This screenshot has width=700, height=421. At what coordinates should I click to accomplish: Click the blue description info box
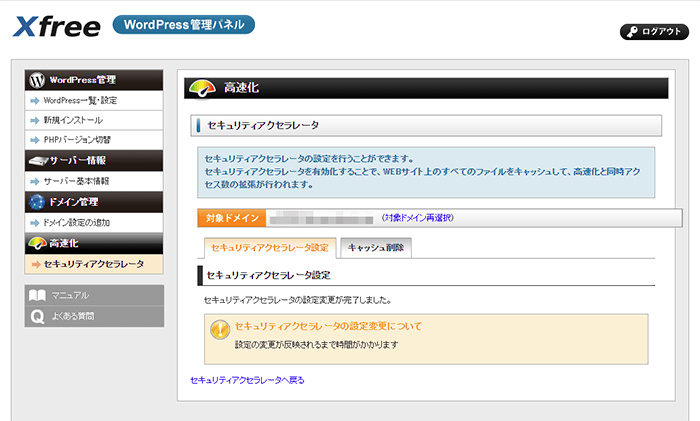pos(426,172)
